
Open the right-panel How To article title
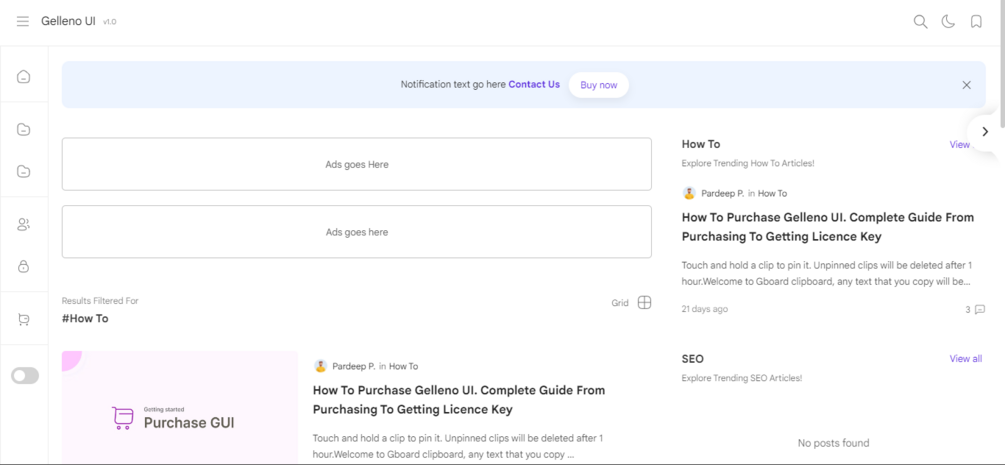[x=827, y=227]
